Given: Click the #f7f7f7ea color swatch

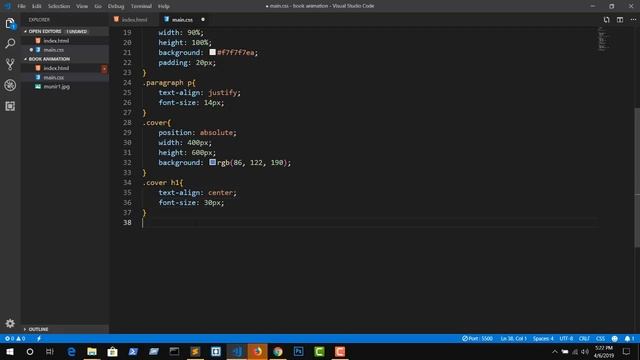Looking at the screenshot, I should (x=212, y=52).
